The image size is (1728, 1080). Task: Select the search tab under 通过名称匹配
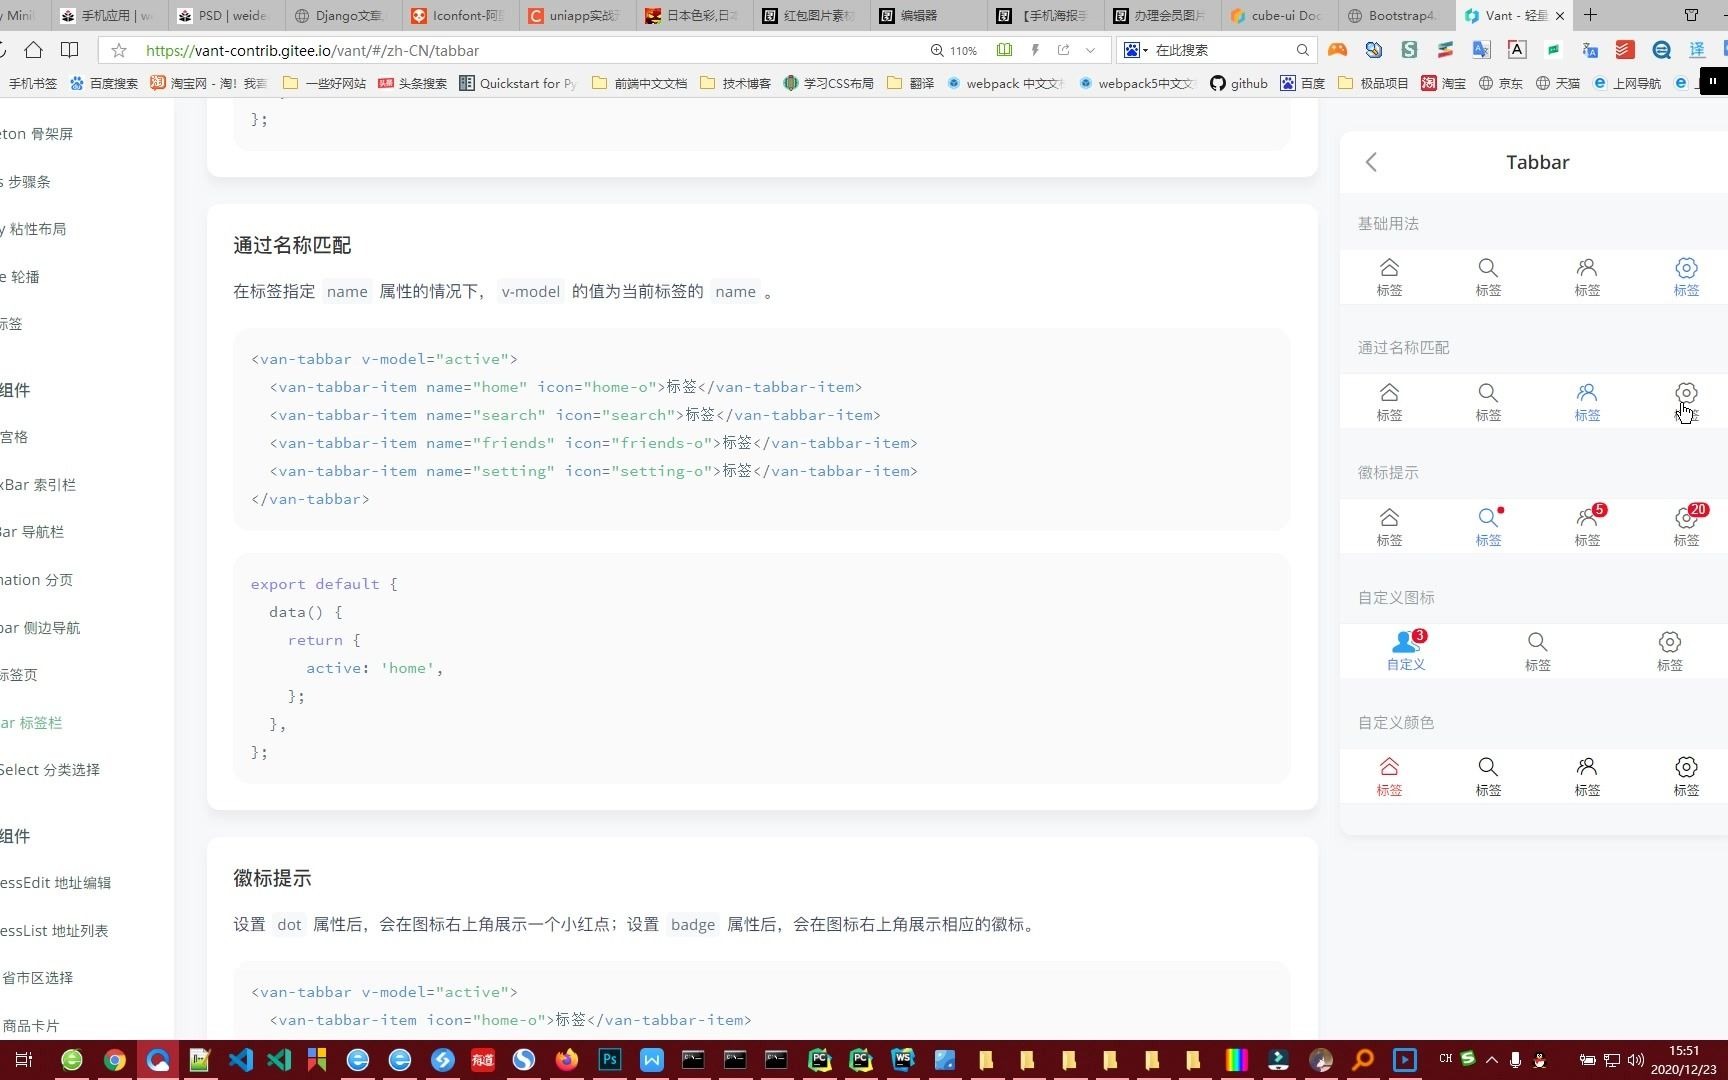(x=1488, y=402)
